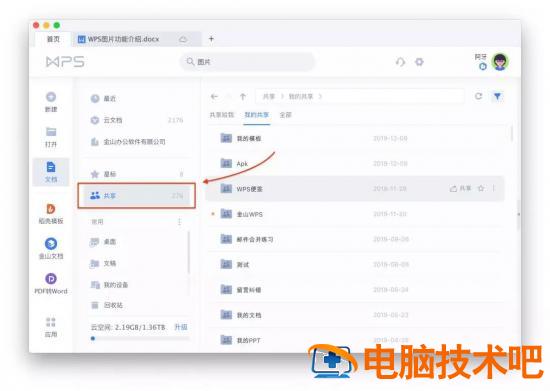Open 稻壳模板 templates icon
The image size is (550, 391).
point(51,209)
